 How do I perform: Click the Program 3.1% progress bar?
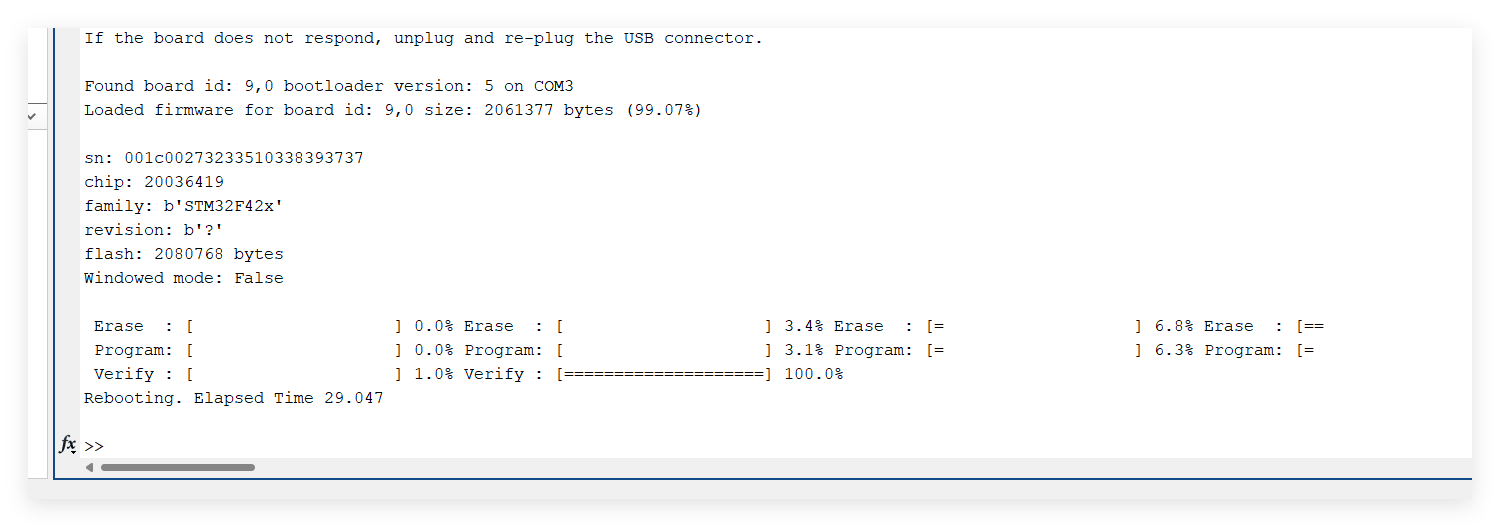click(x=664, y=350)
